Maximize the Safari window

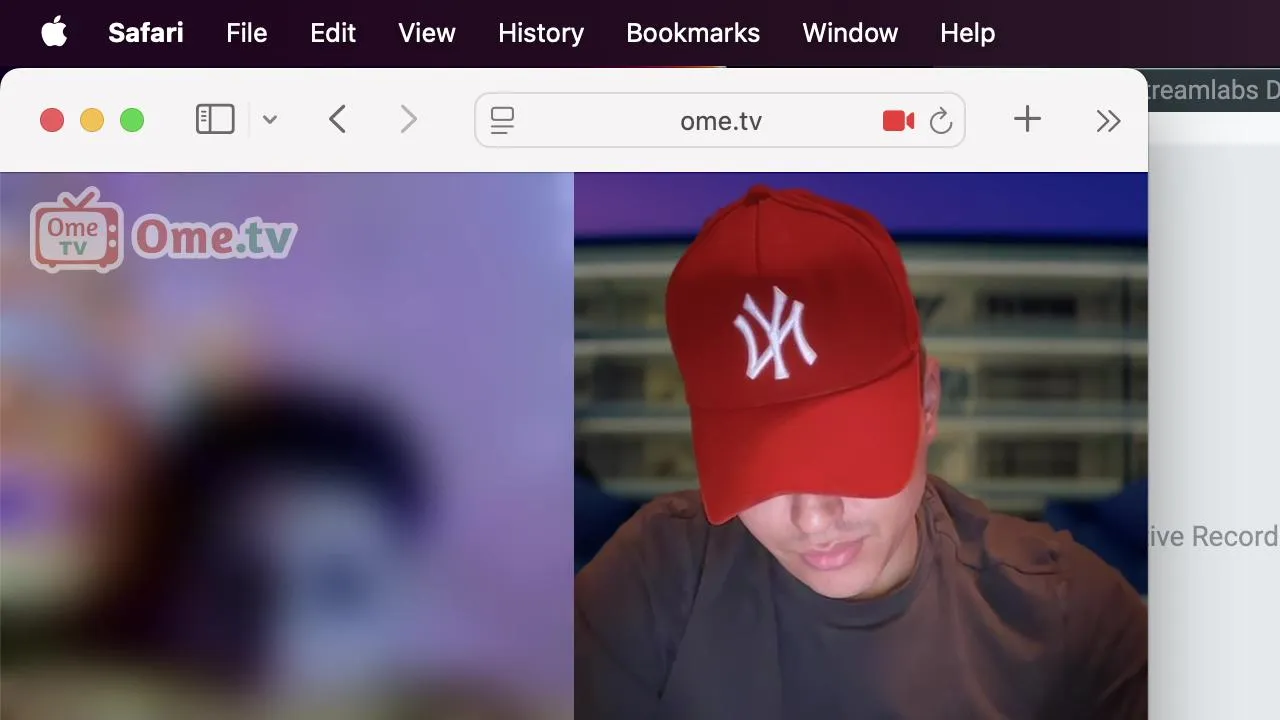(132, 121)
